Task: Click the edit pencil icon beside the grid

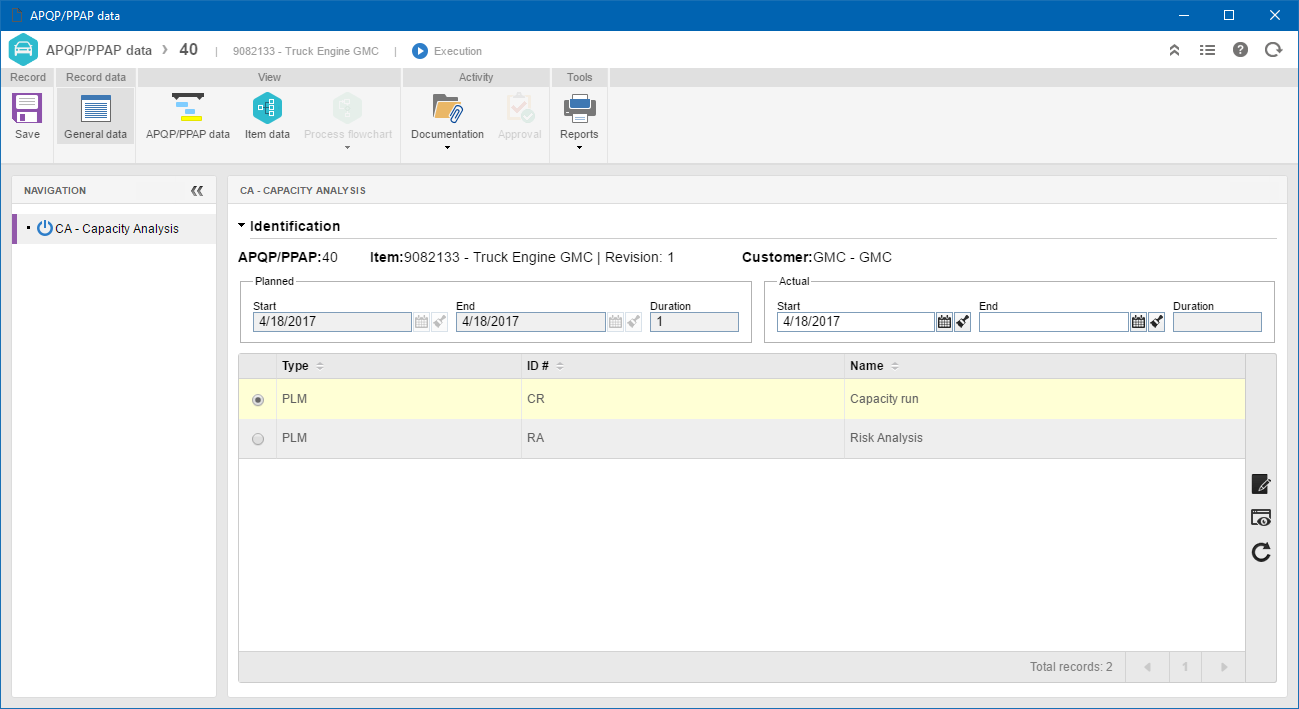Action: (x=1261, y=484)
